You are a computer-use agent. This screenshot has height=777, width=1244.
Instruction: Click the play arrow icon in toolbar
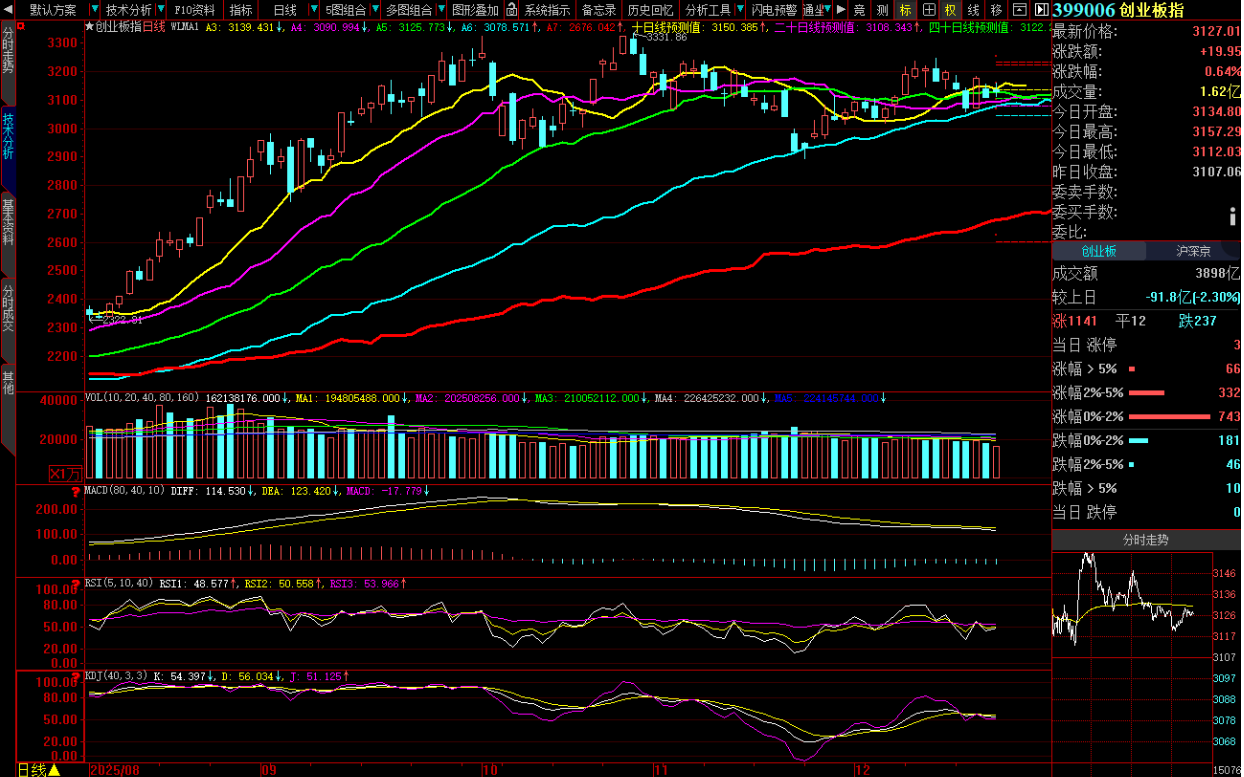[x=841, y=10]
